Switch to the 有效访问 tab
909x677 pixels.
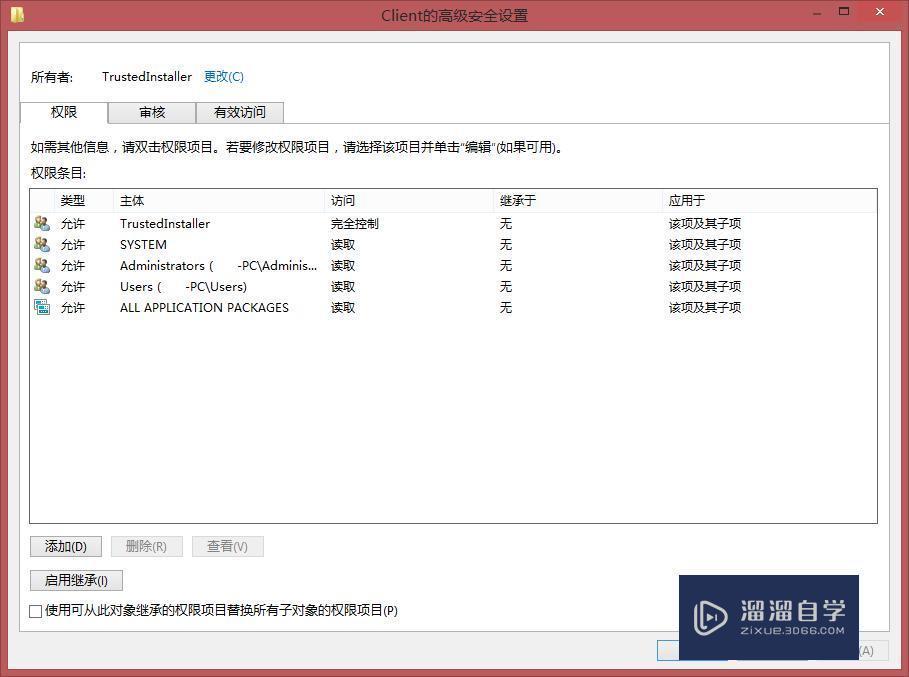(x=240, y=112)
